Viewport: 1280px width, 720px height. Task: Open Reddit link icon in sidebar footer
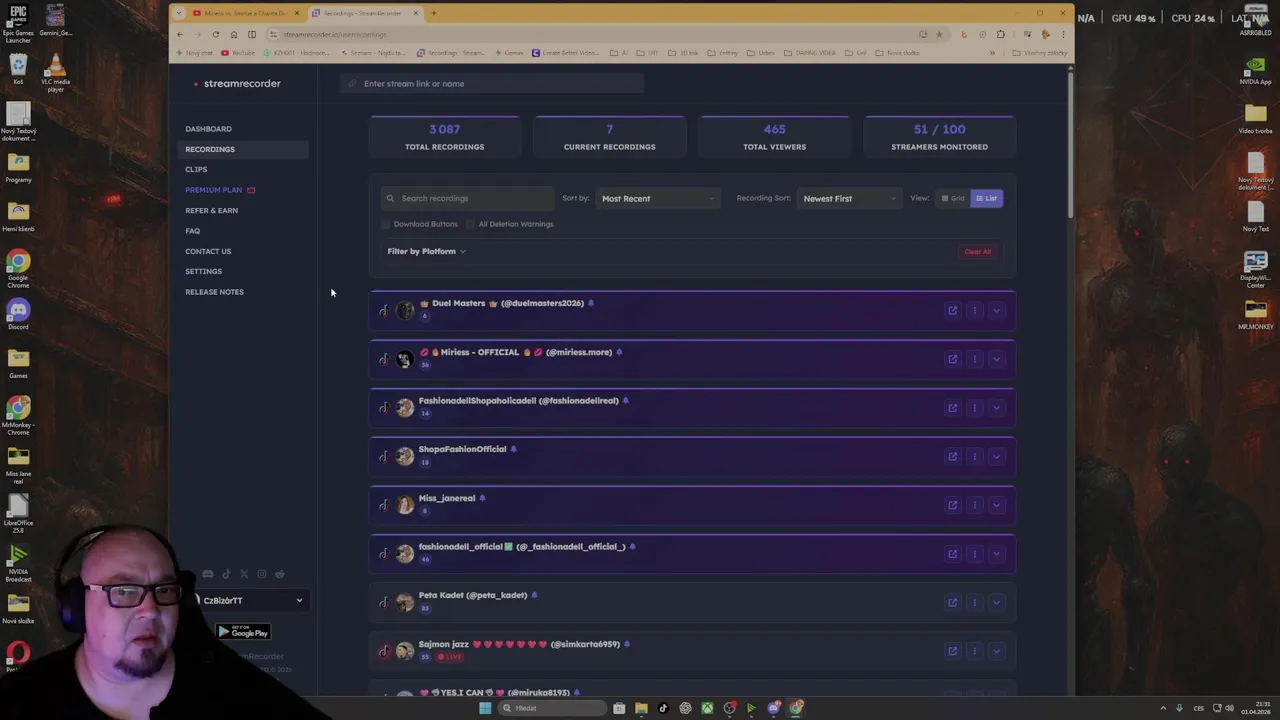pyautogui.click(x=280, y=574)
